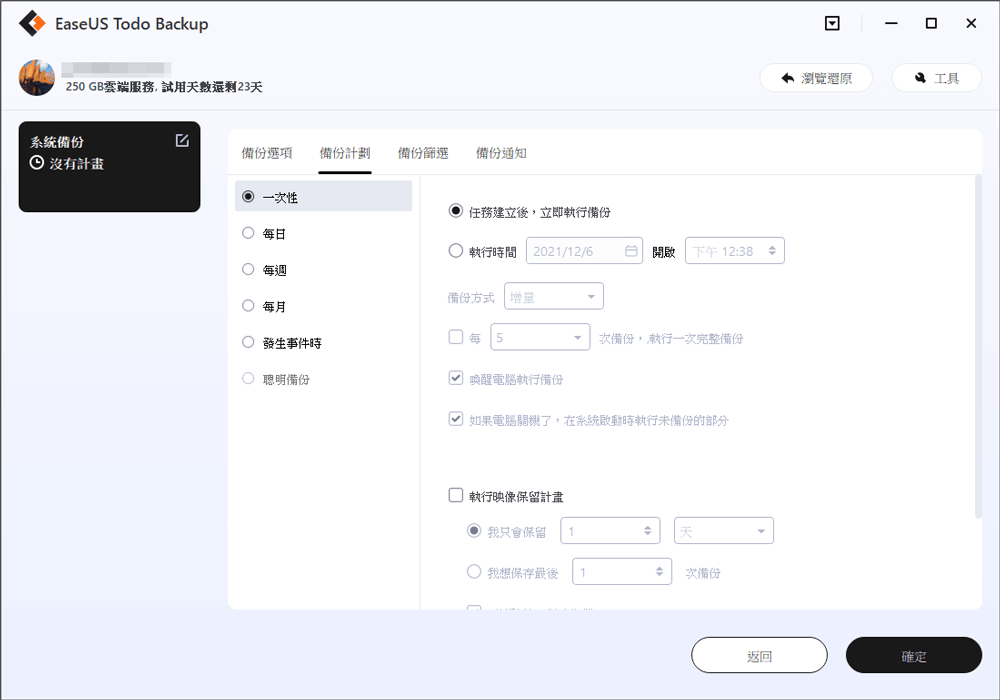
Task: Select the 每週 schedule radio button
Action: click(x=247, y=269)
